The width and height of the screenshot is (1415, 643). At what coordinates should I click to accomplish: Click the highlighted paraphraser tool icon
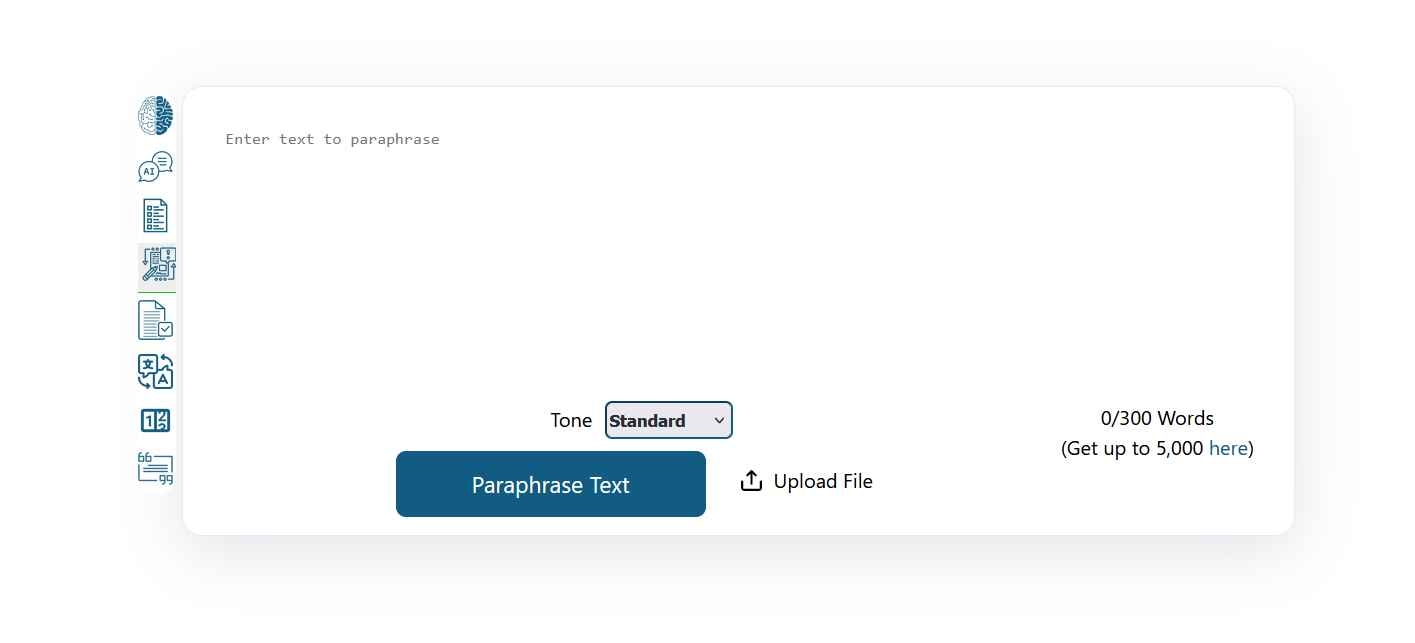157,265
